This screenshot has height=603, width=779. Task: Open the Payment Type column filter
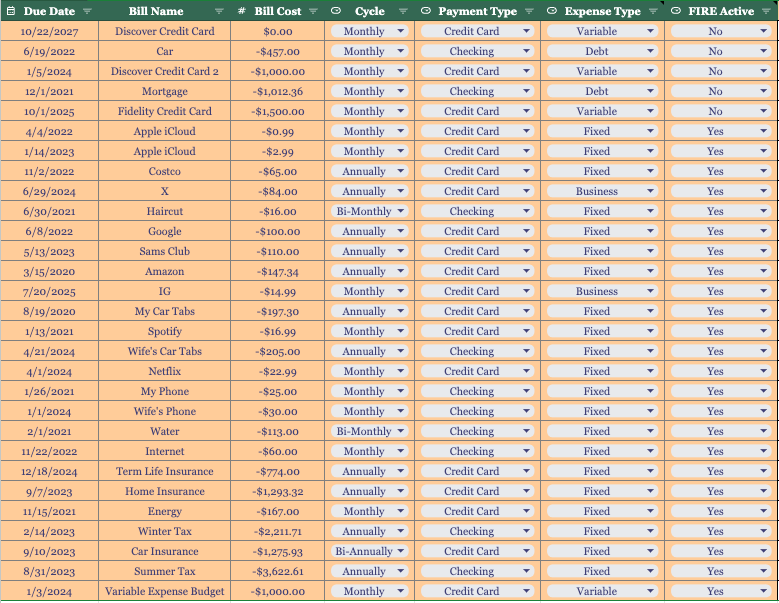tap(529, 11)
